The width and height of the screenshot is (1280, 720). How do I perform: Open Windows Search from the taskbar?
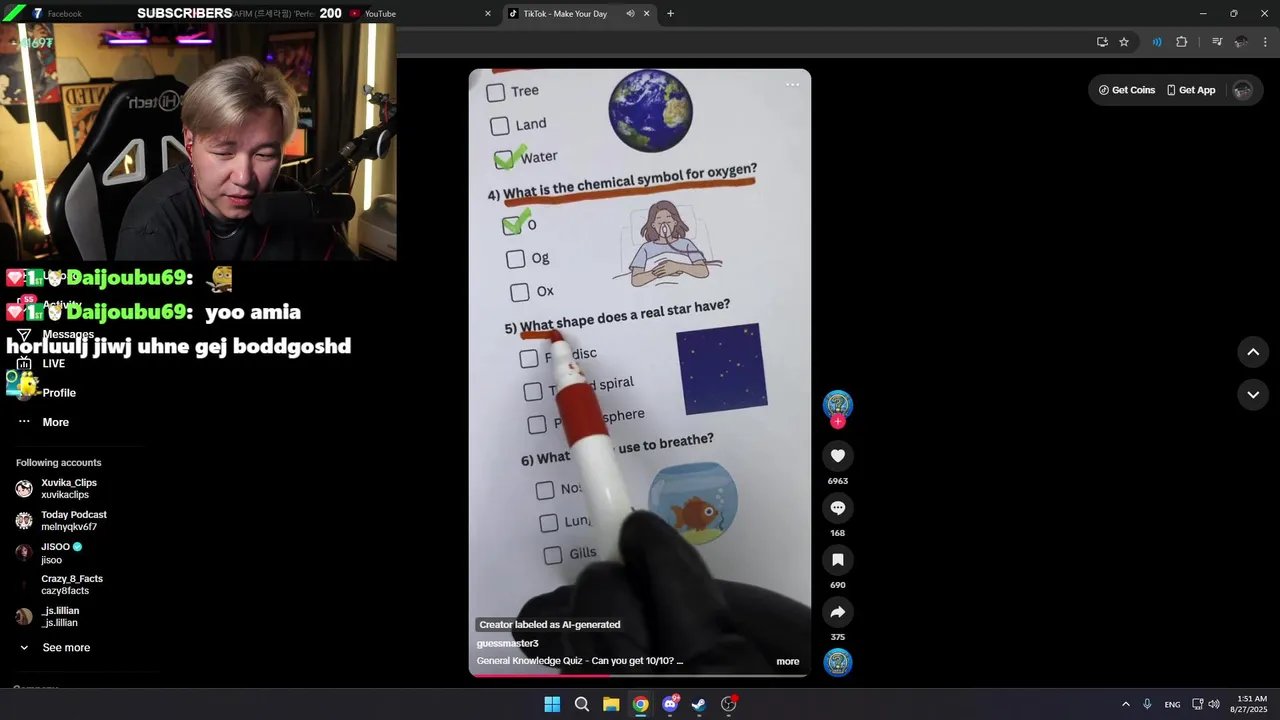coord(581,704)
